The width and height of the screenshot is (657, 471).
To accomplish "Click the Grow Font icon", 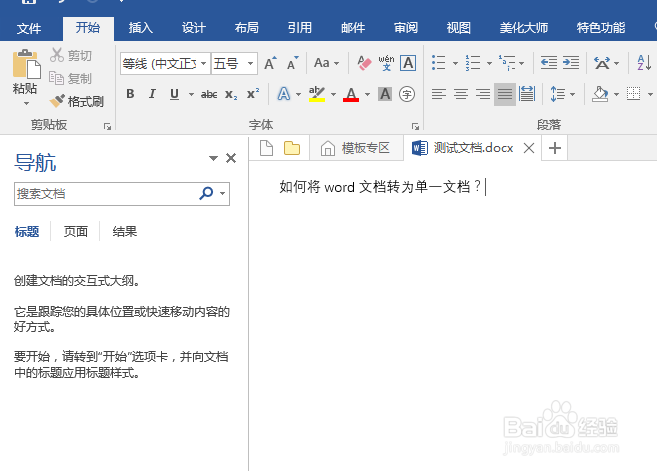I will click(270, 63).
